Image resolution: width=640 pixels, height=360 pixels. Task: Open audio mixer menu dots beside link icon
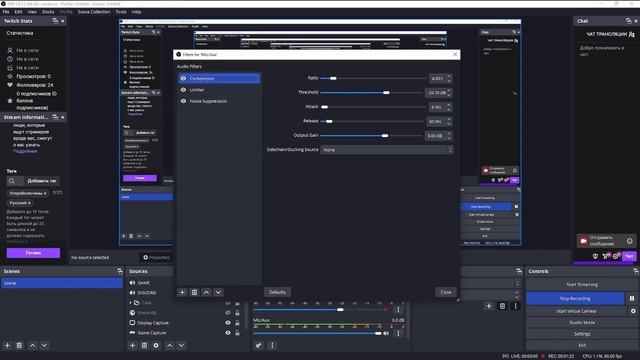pos(272,345)
